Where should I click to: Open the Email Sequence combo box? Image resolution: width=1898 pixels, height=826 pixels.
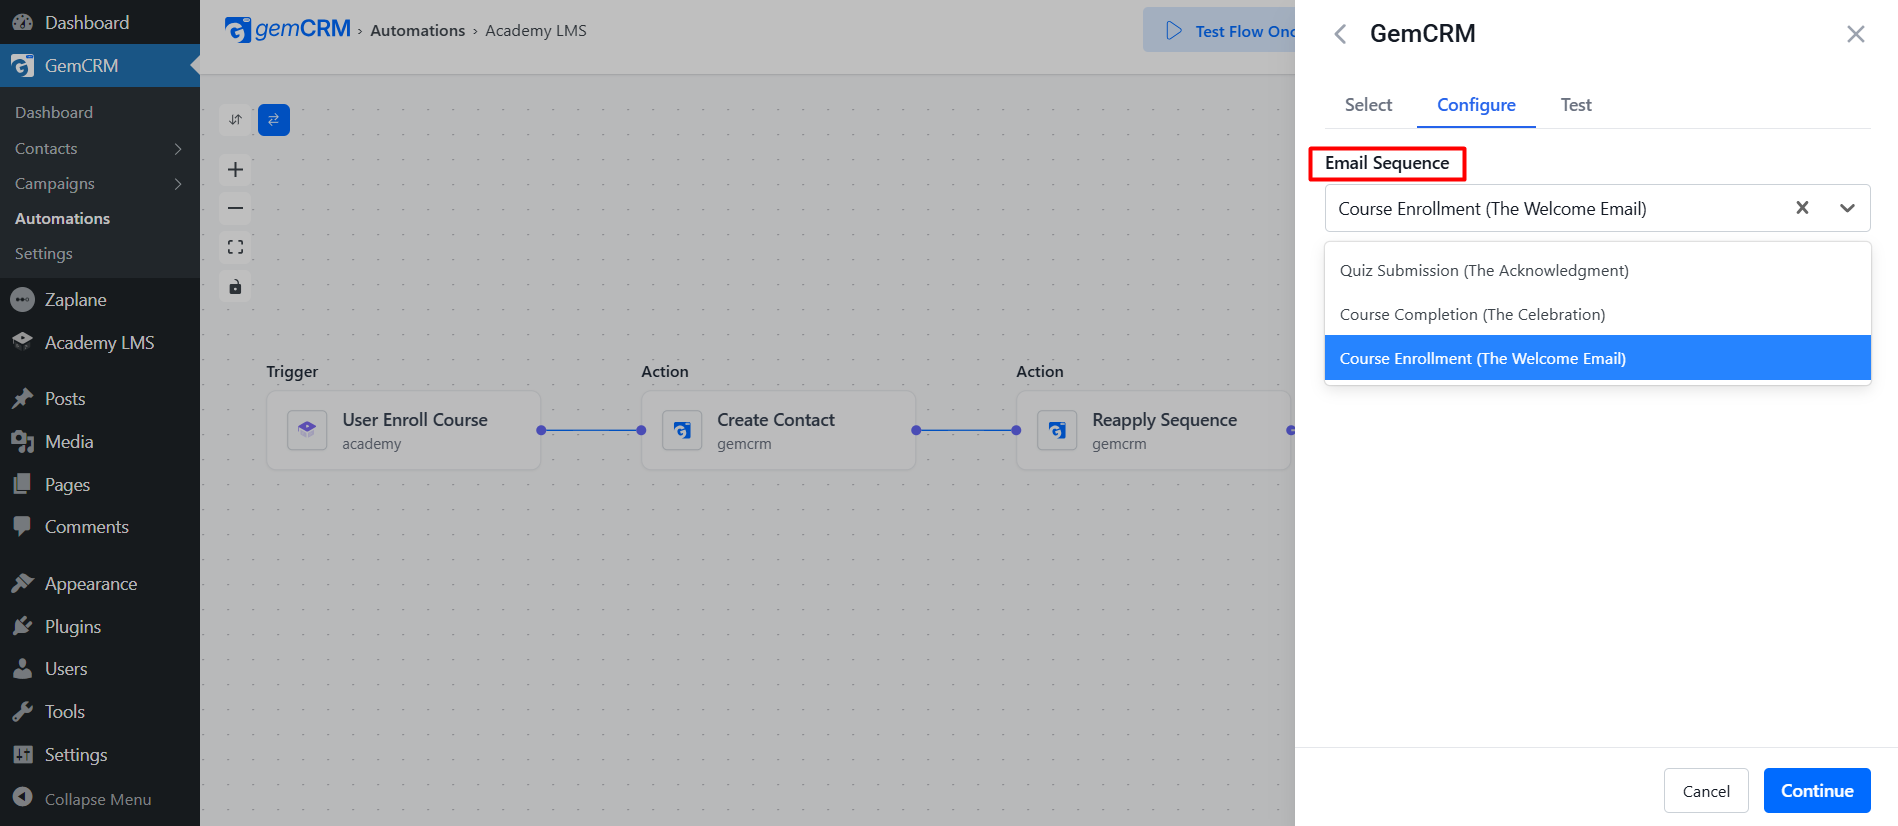coord(1597,208)
